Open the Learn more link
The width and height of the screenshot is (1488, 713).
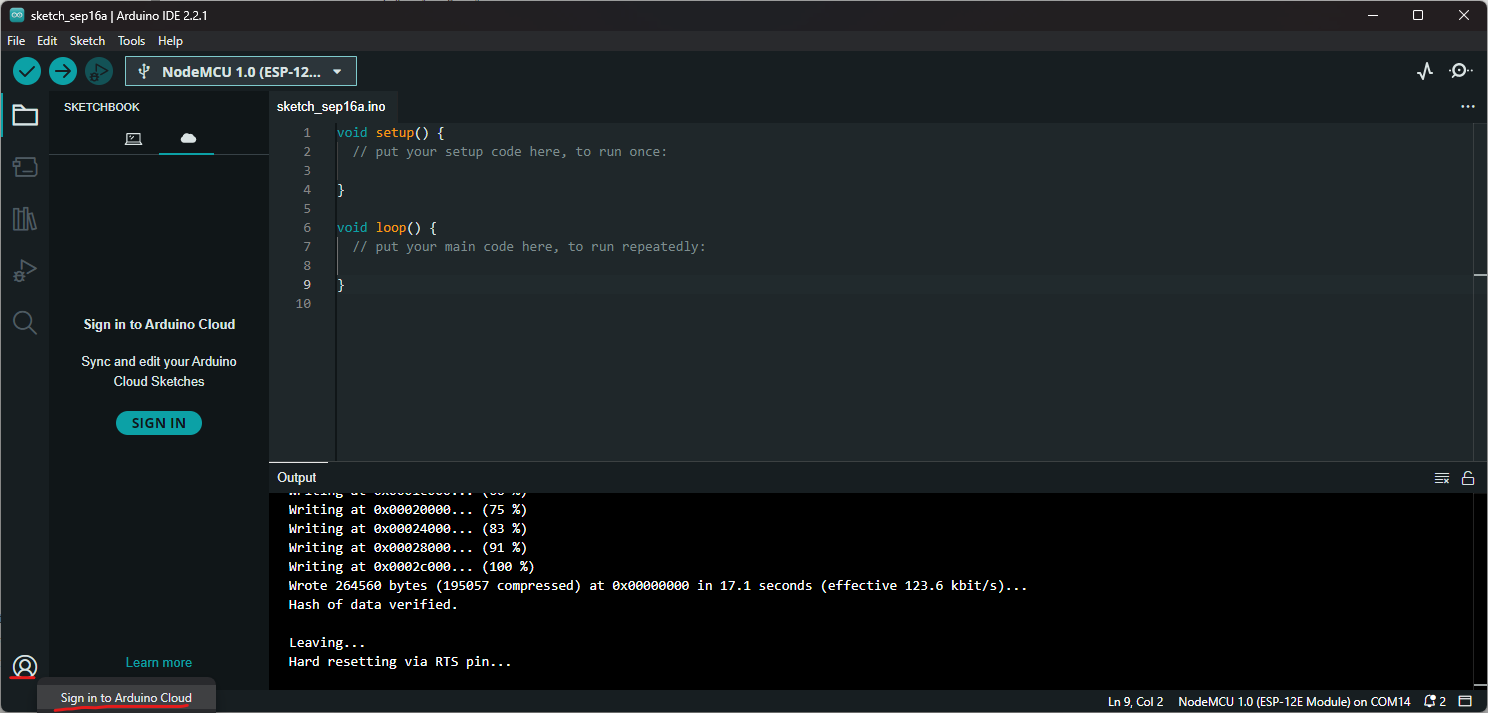tap(159, 662)
